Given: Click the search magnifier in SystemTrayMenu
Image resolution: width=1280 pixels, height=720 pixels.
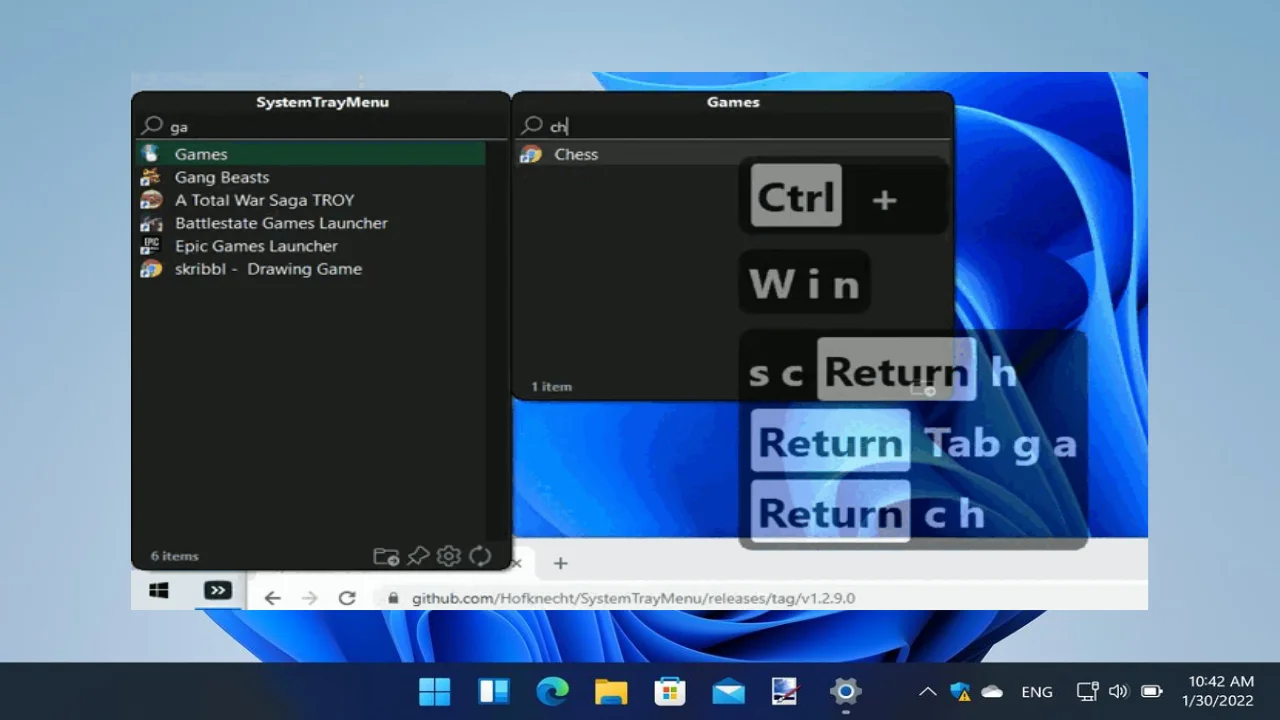Looking at the screenshot, I should point(152,126).
